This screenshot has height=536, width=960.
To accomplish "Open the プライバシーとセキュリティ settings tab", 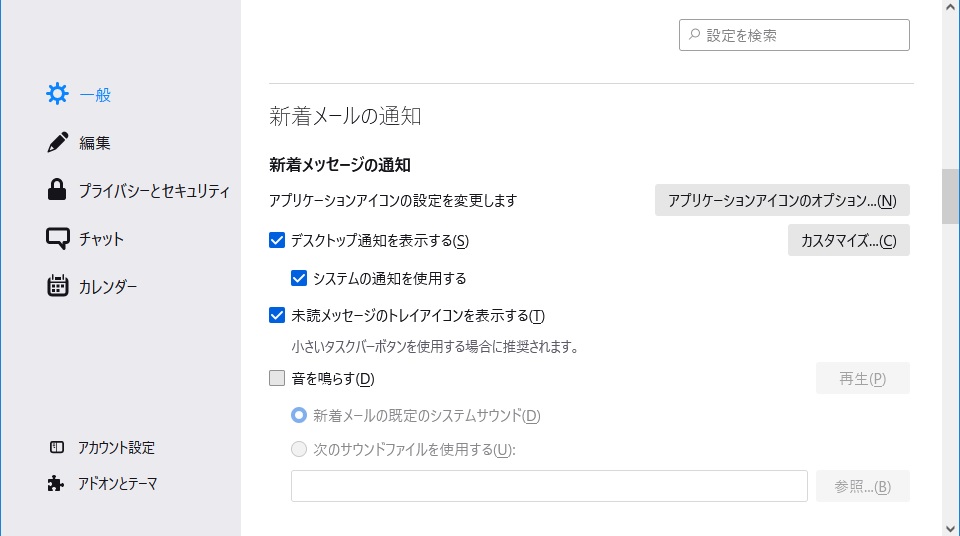I will [x=154, y=191].
